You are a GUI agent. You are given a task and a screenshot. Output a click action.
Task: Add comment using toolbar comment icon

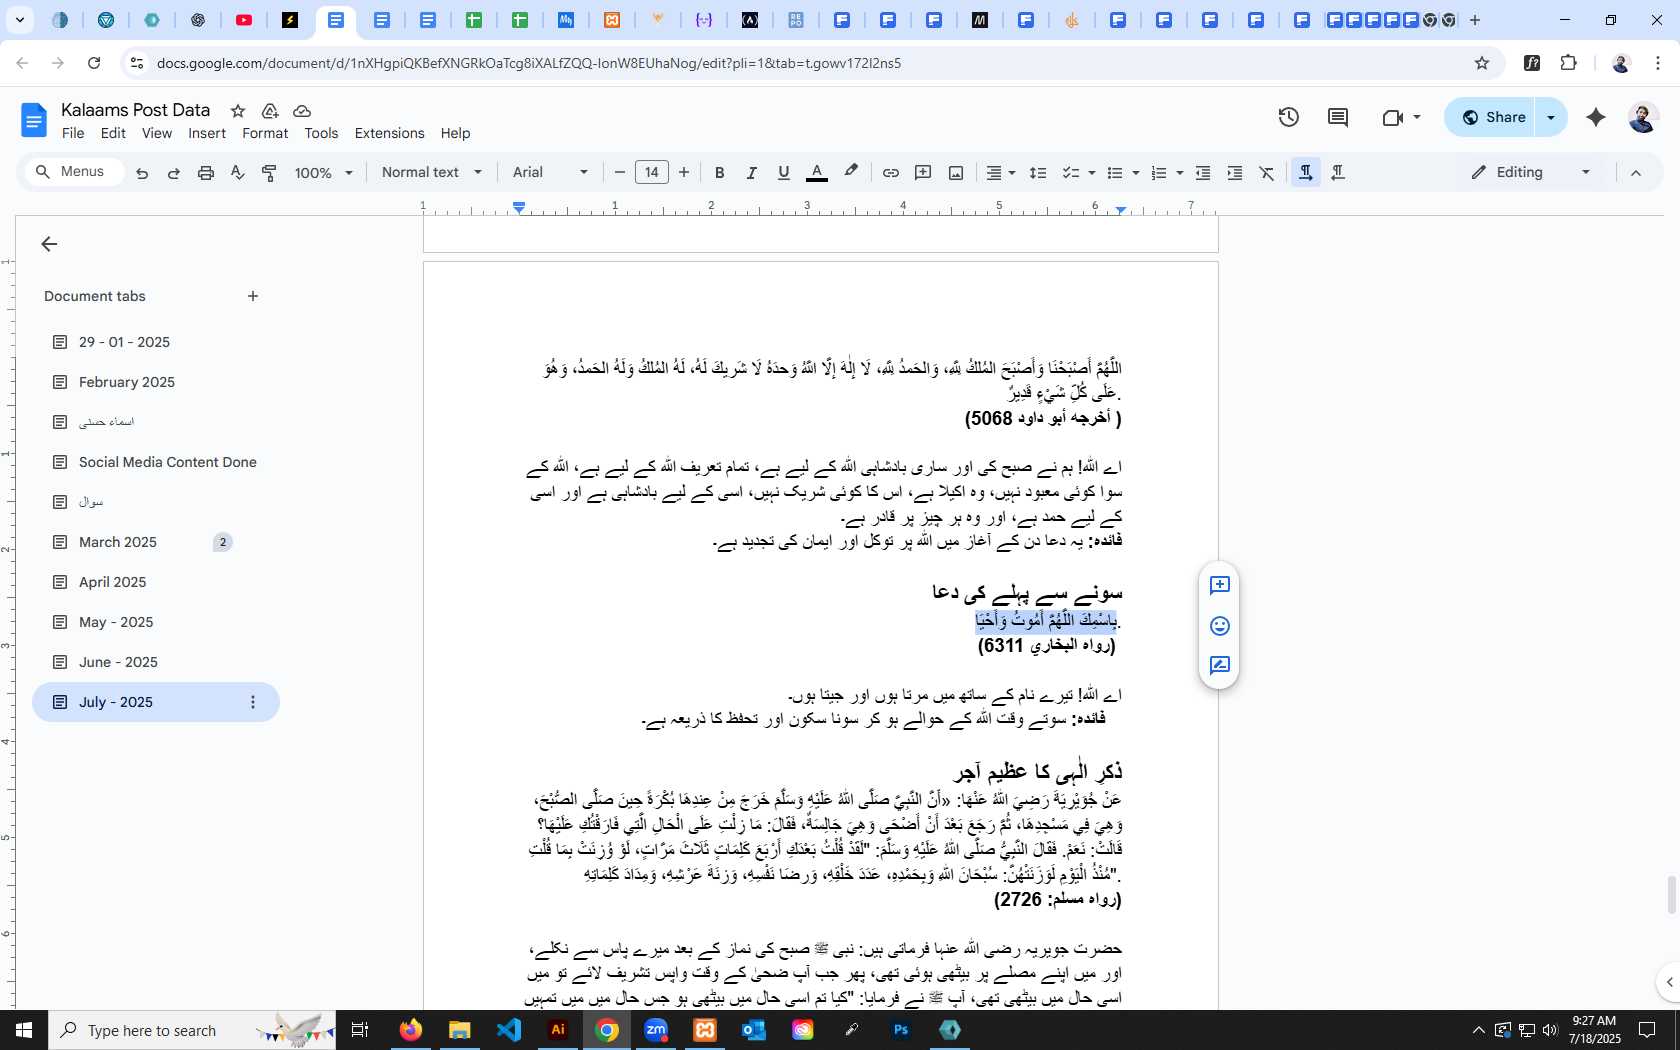point(923,173)
